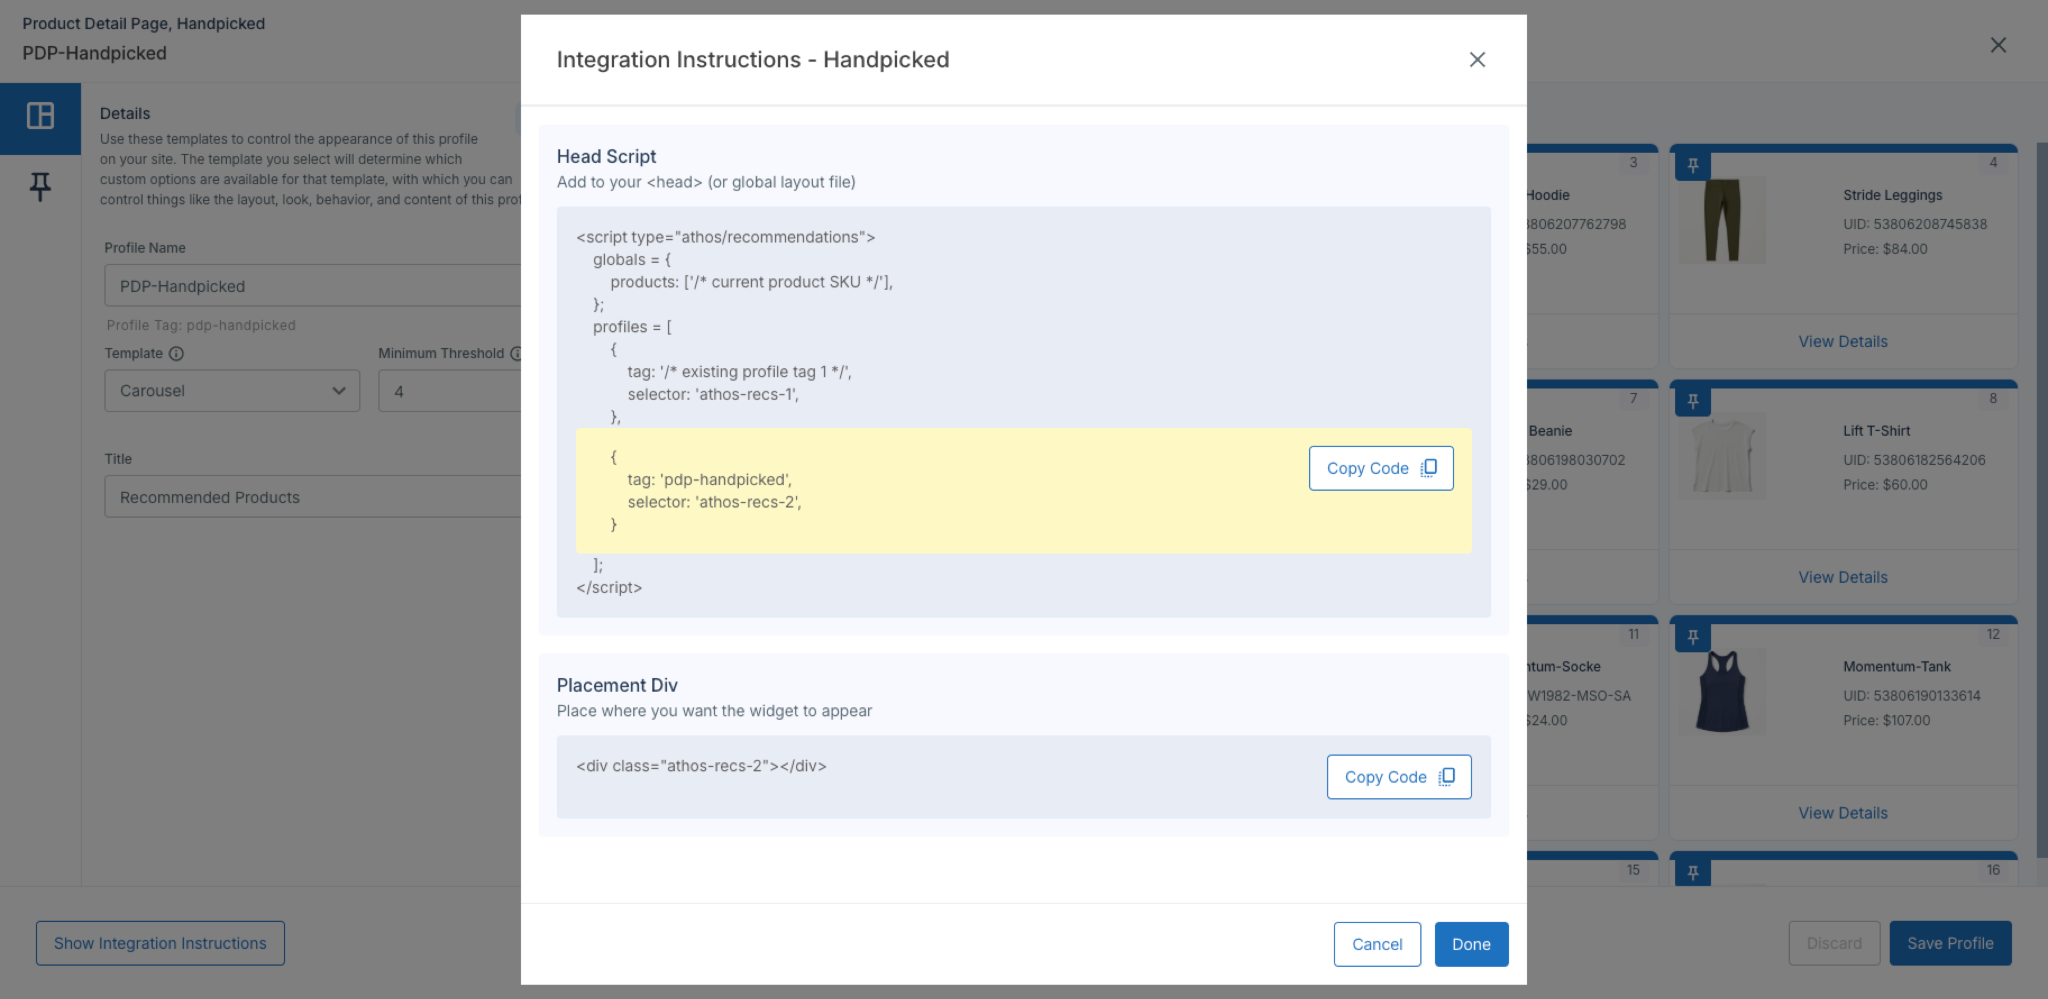Click the Profile Name input field

(x=312, y=286)
